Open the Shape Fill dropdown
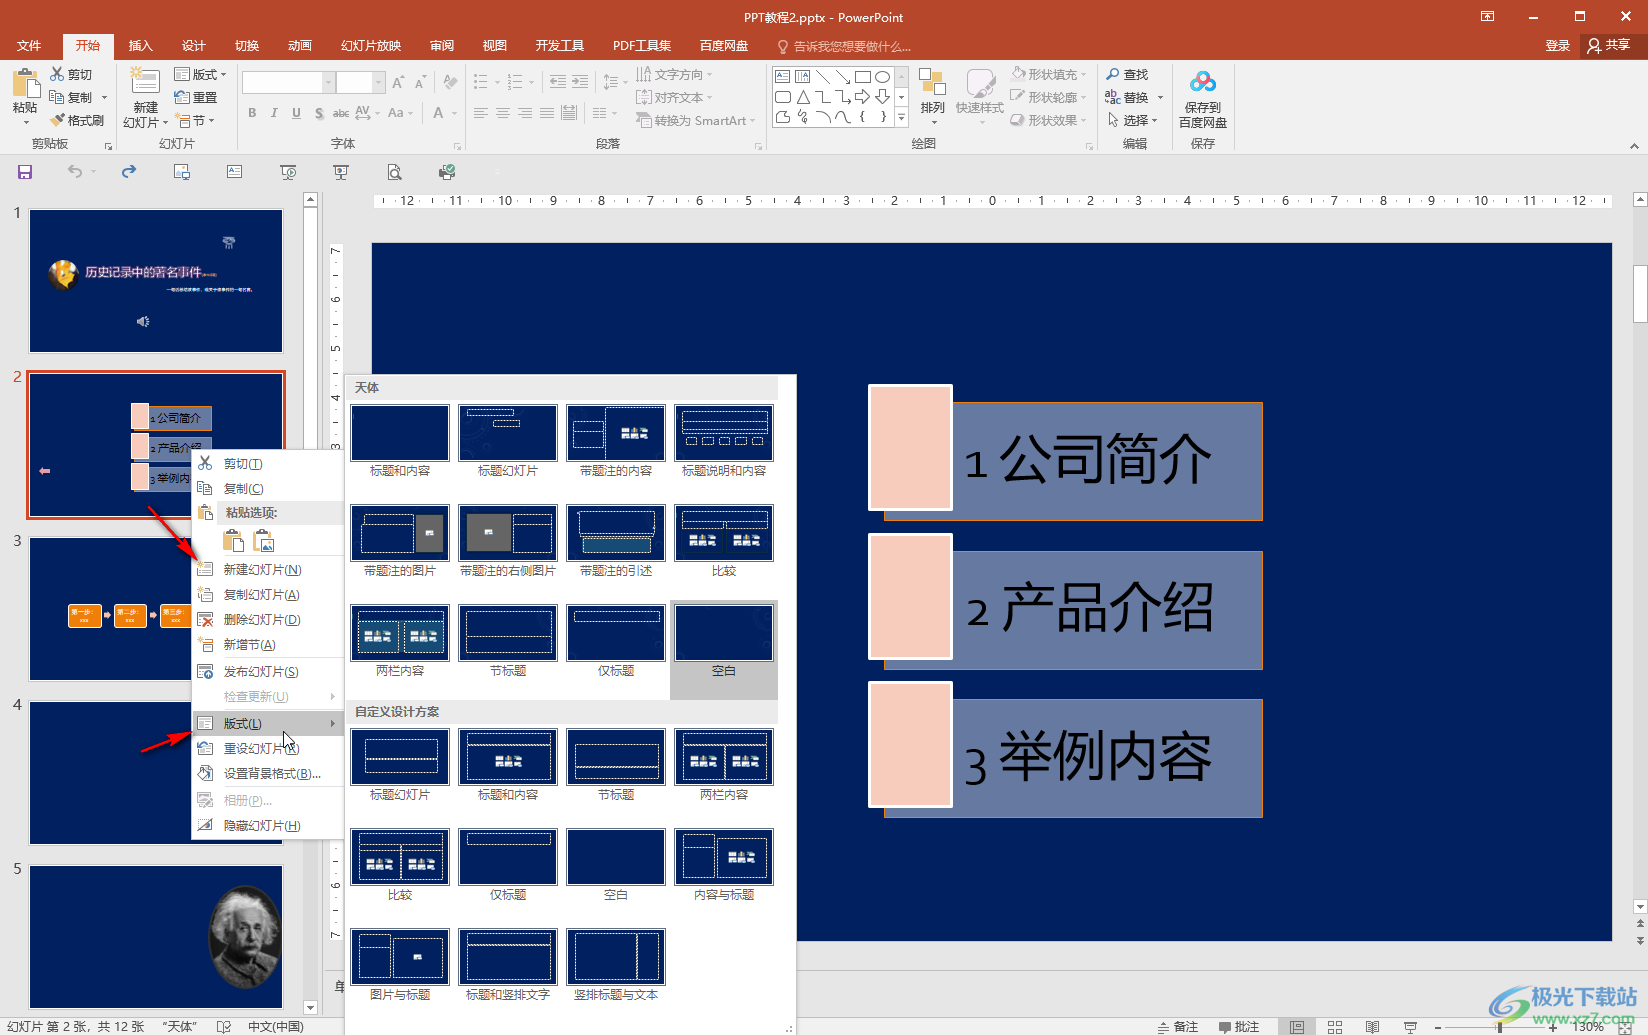This screenshot has height=1035, width=1648. pyautogui.click(x=1048, y=74)
